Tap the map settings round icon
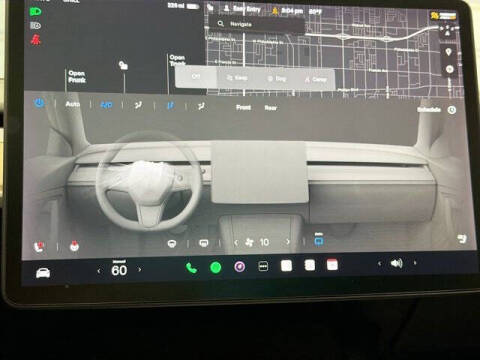 [450, 69]
